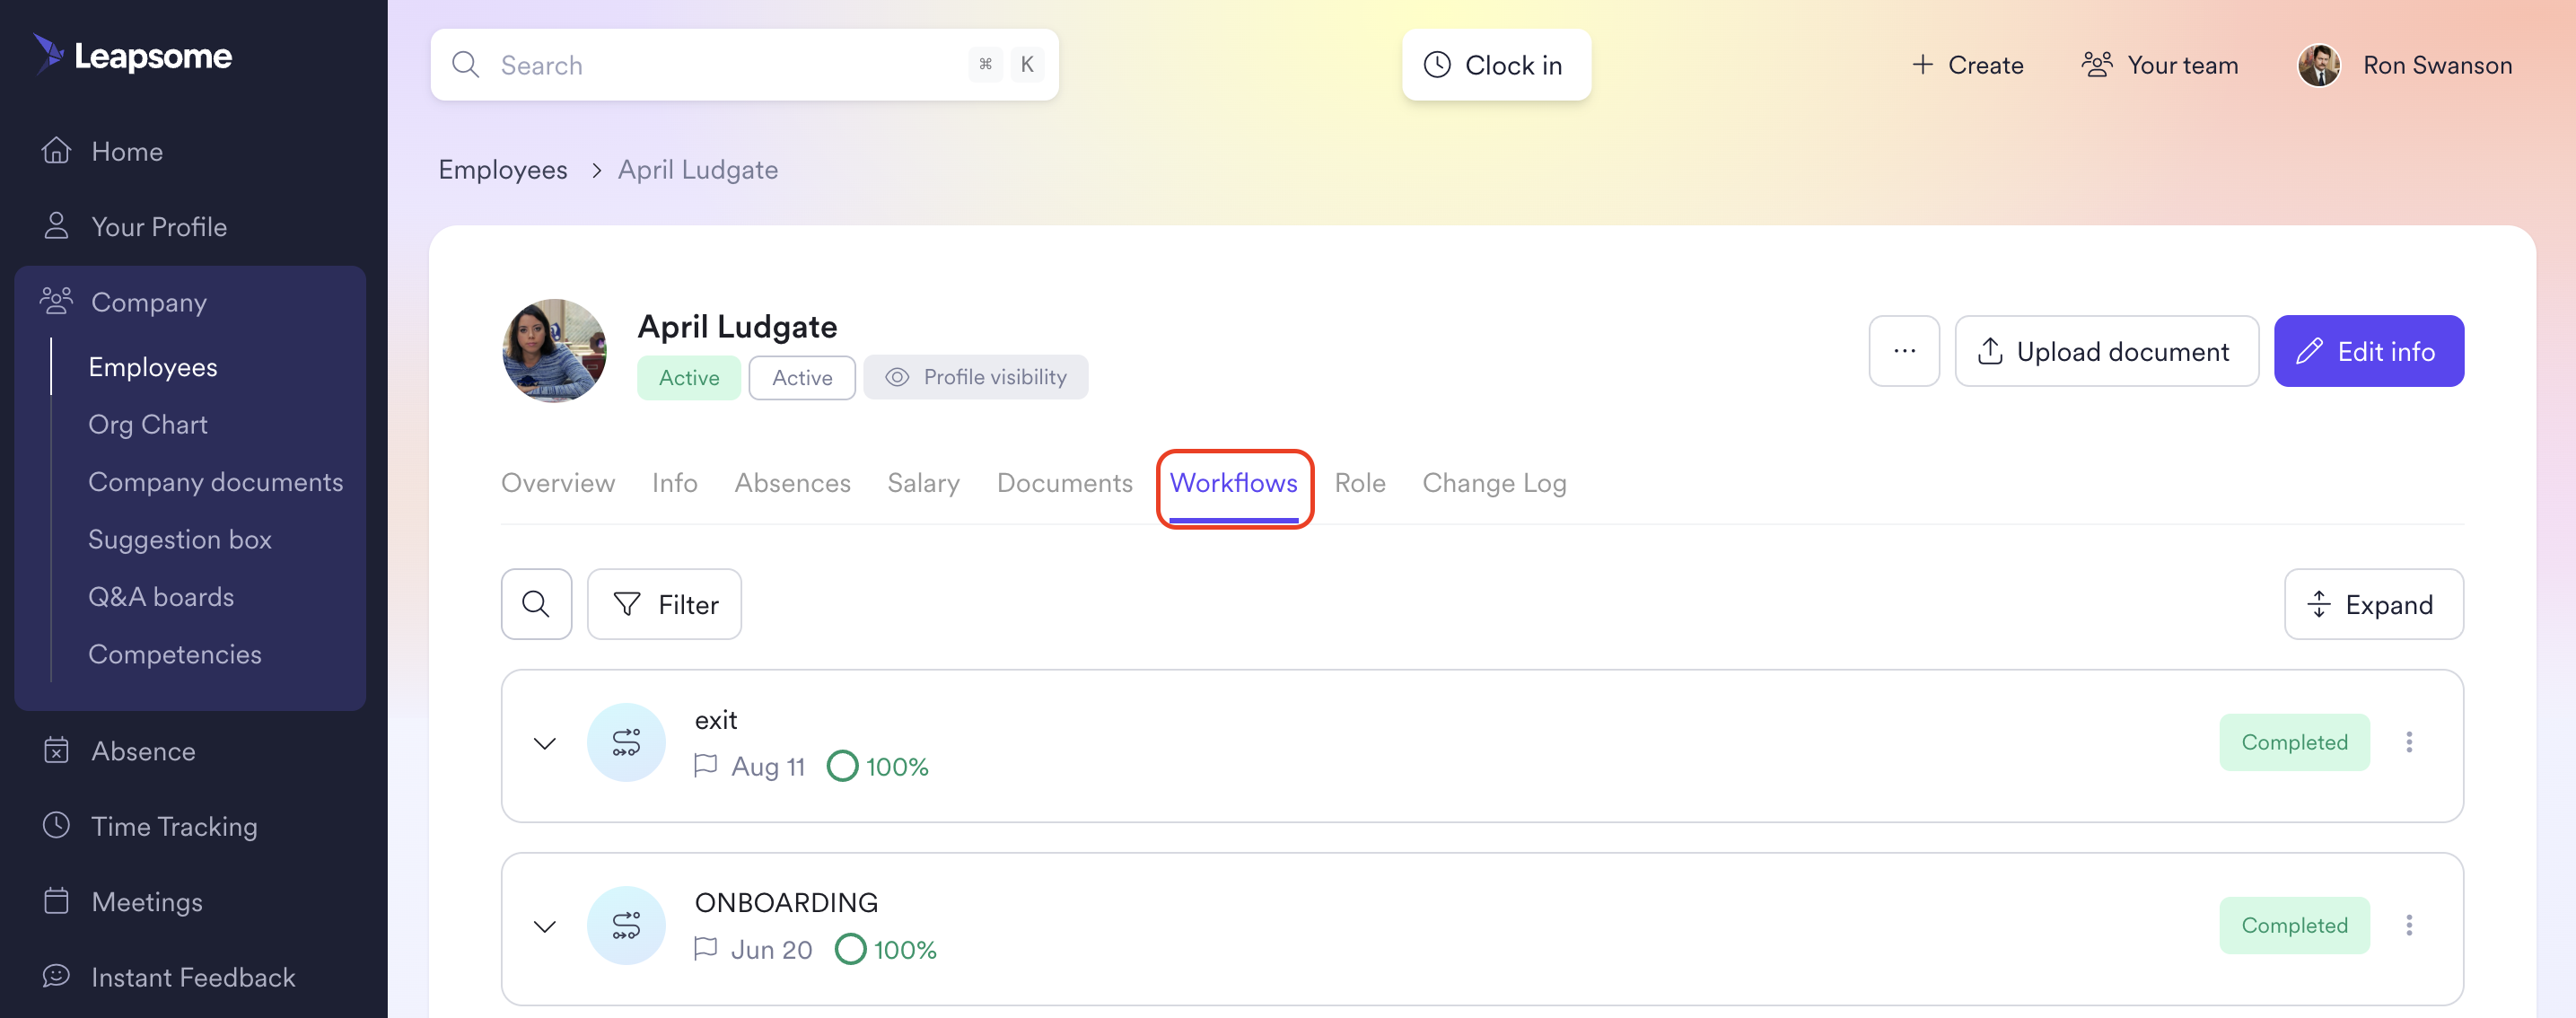Open kebab menu for ONBOARDING workflow
This screenshot has height=1018, width=2576.
click(x=2408, y=925)
